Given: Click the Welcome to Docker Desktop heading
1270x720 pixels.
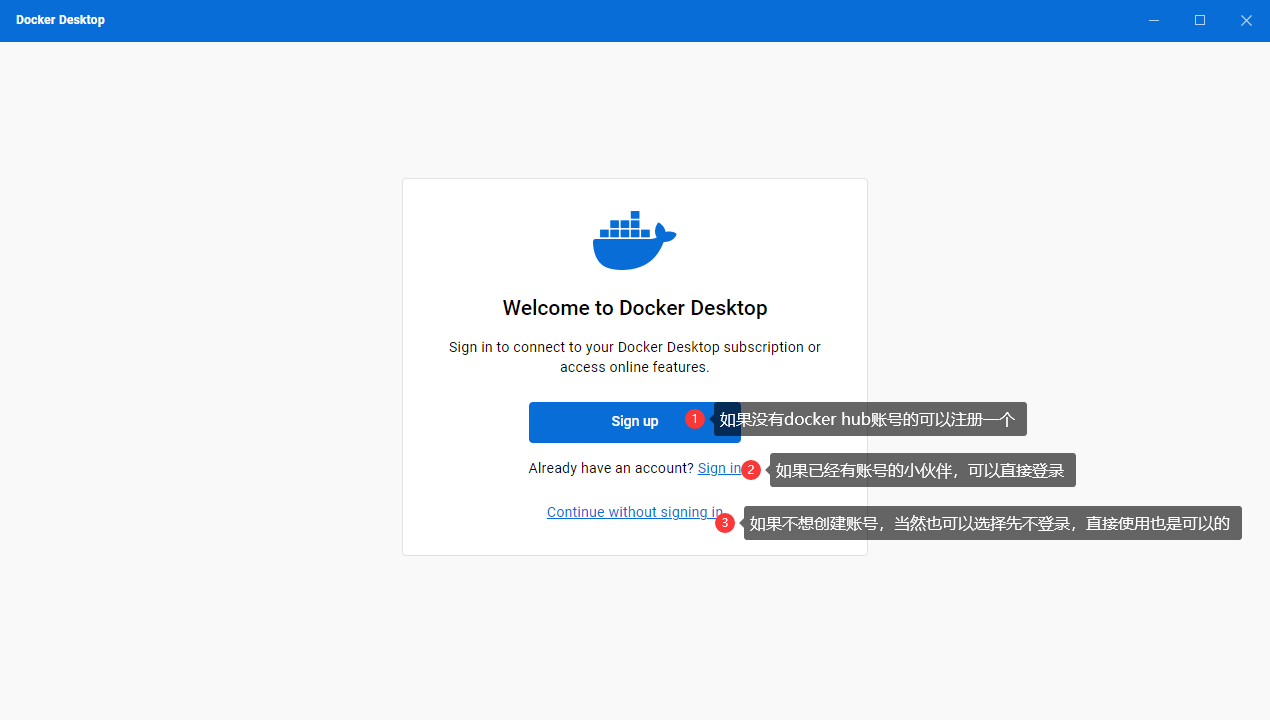Looking at the screenshot, I should click(634, 308).
